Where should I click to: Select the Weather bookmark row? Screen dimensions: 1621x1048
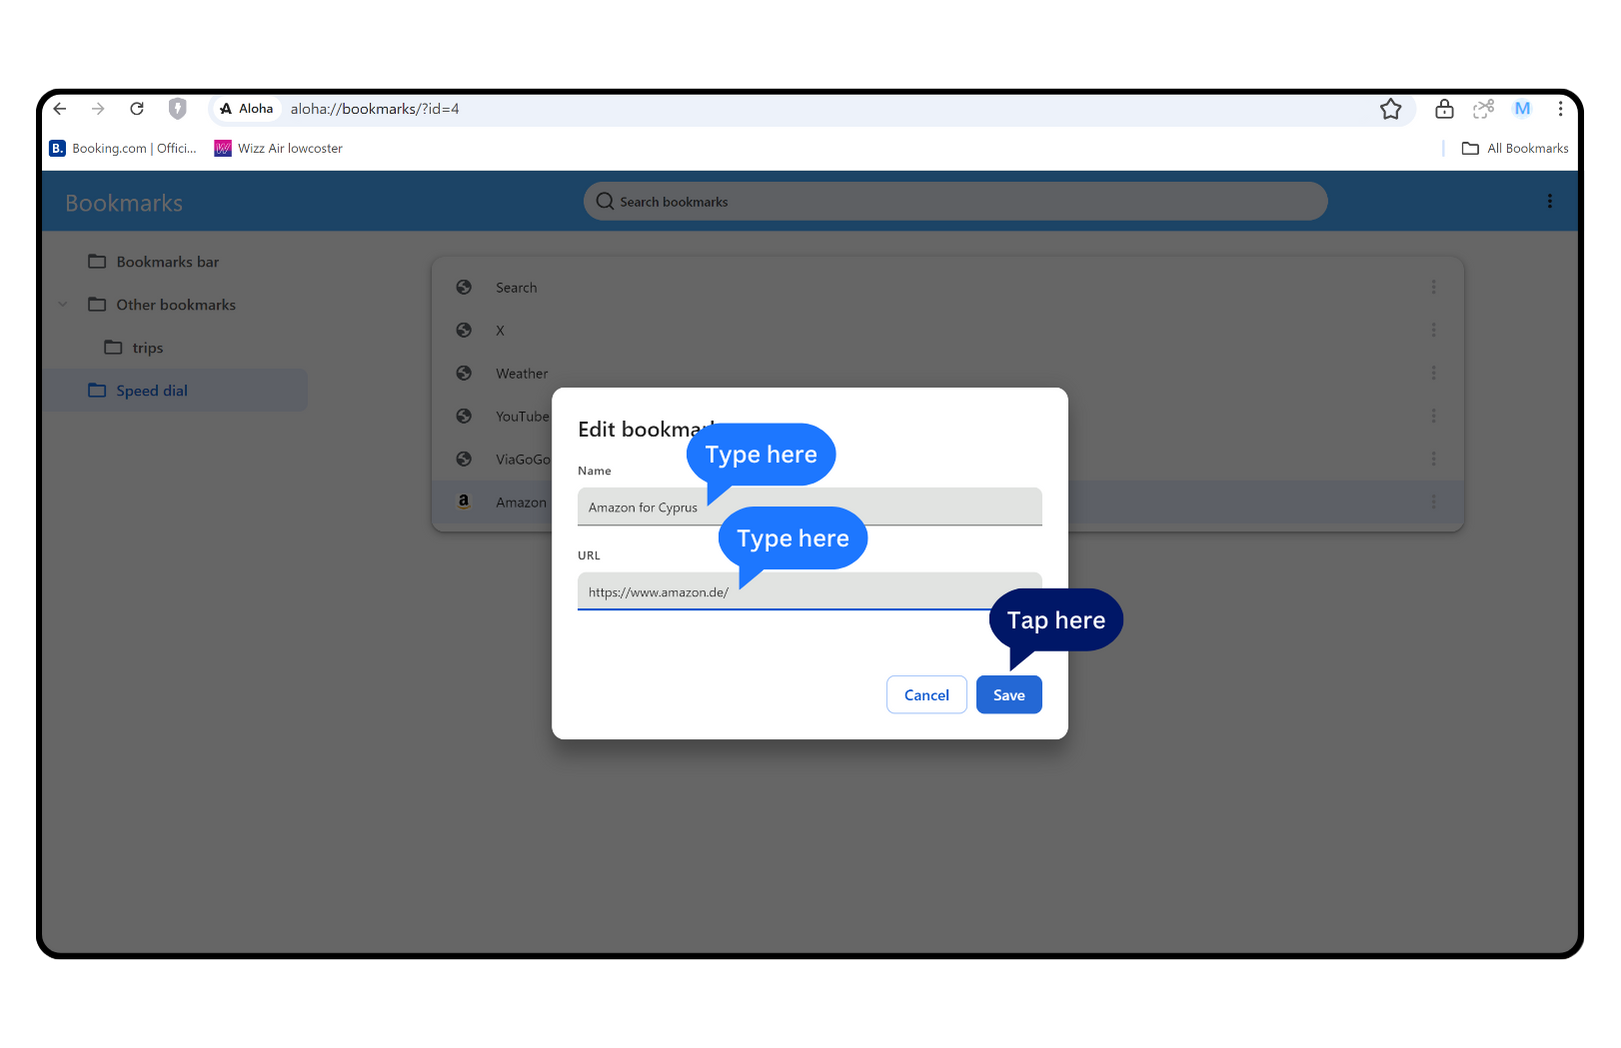pyautogui.click(x=947, y=374)
